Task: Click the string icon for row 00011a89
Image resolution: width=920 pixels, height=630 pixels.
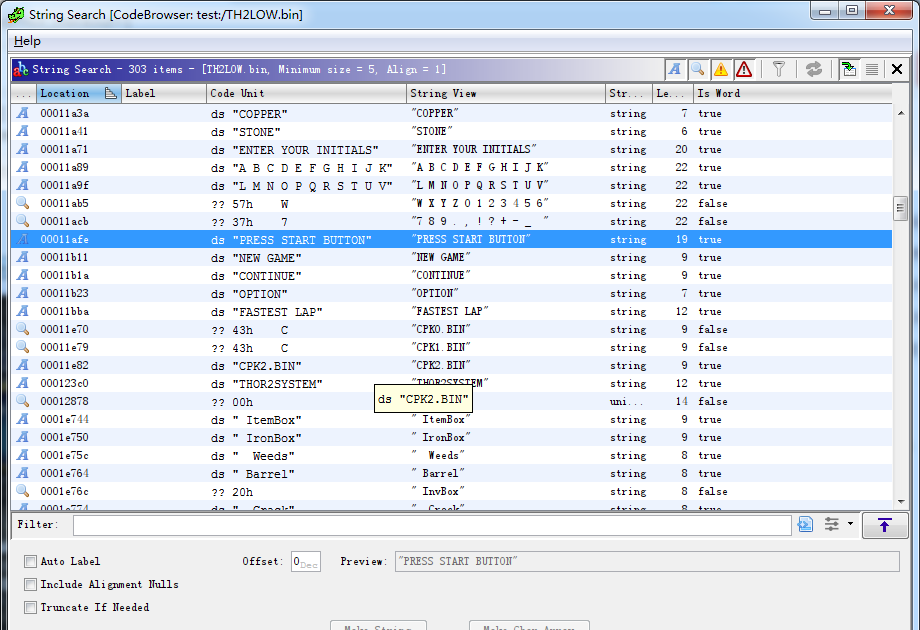Action: (22, 167)
